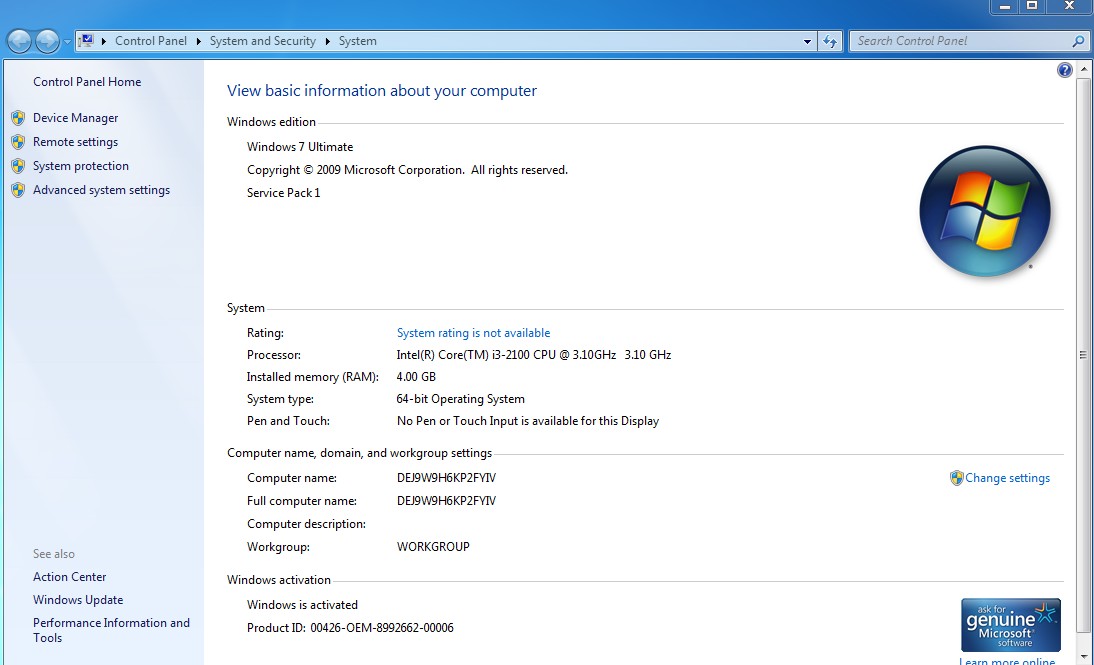This screenshot has width=1094, height=665.
Task: Click the scrollbar down arrow
Action: pyautogui.click(x=1083, y=657)
